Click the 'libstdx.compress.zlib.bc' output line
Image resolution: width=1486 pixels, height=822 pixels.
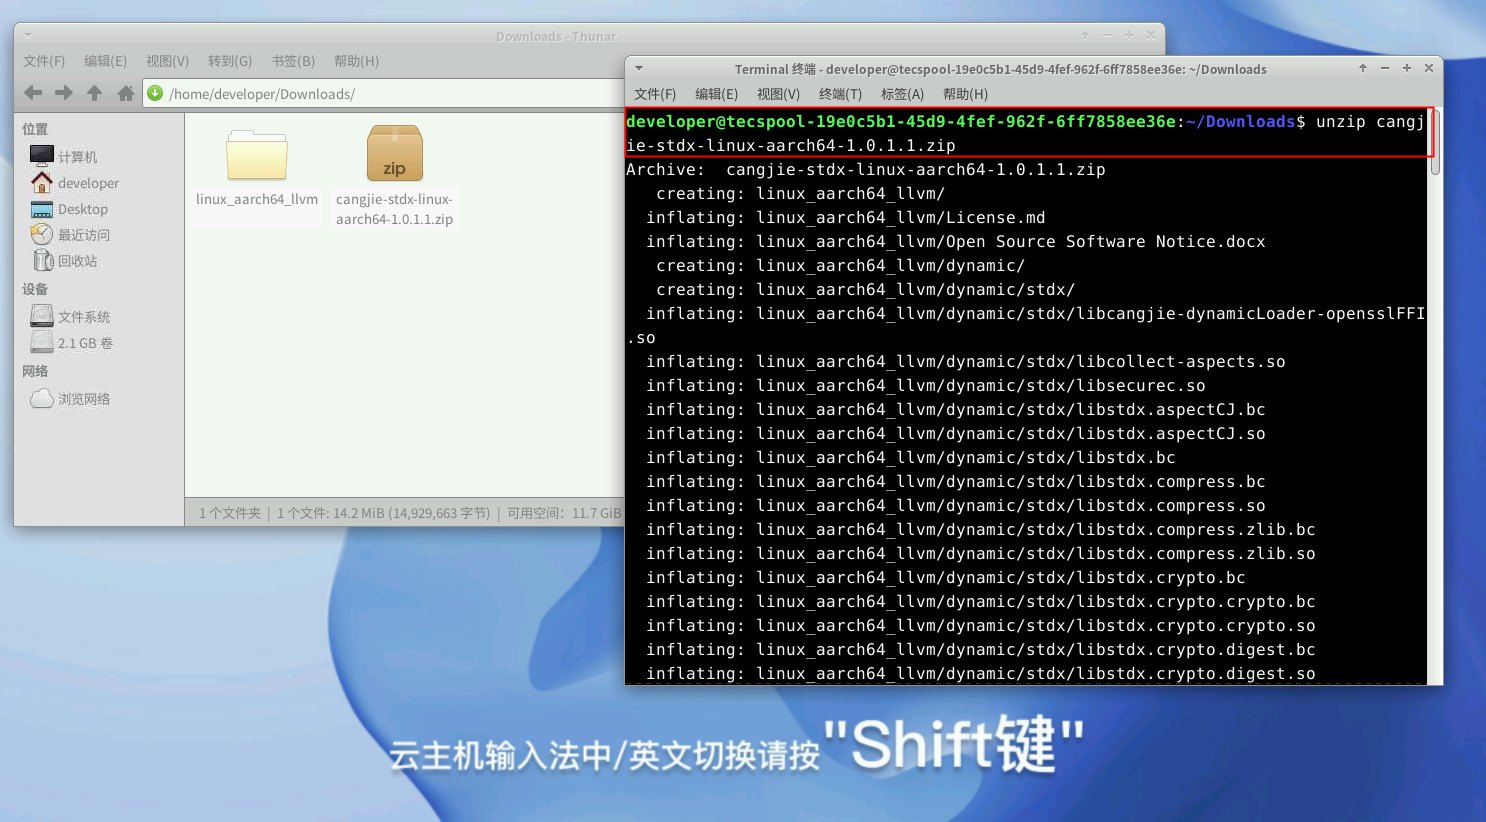(x=981, y=529)
